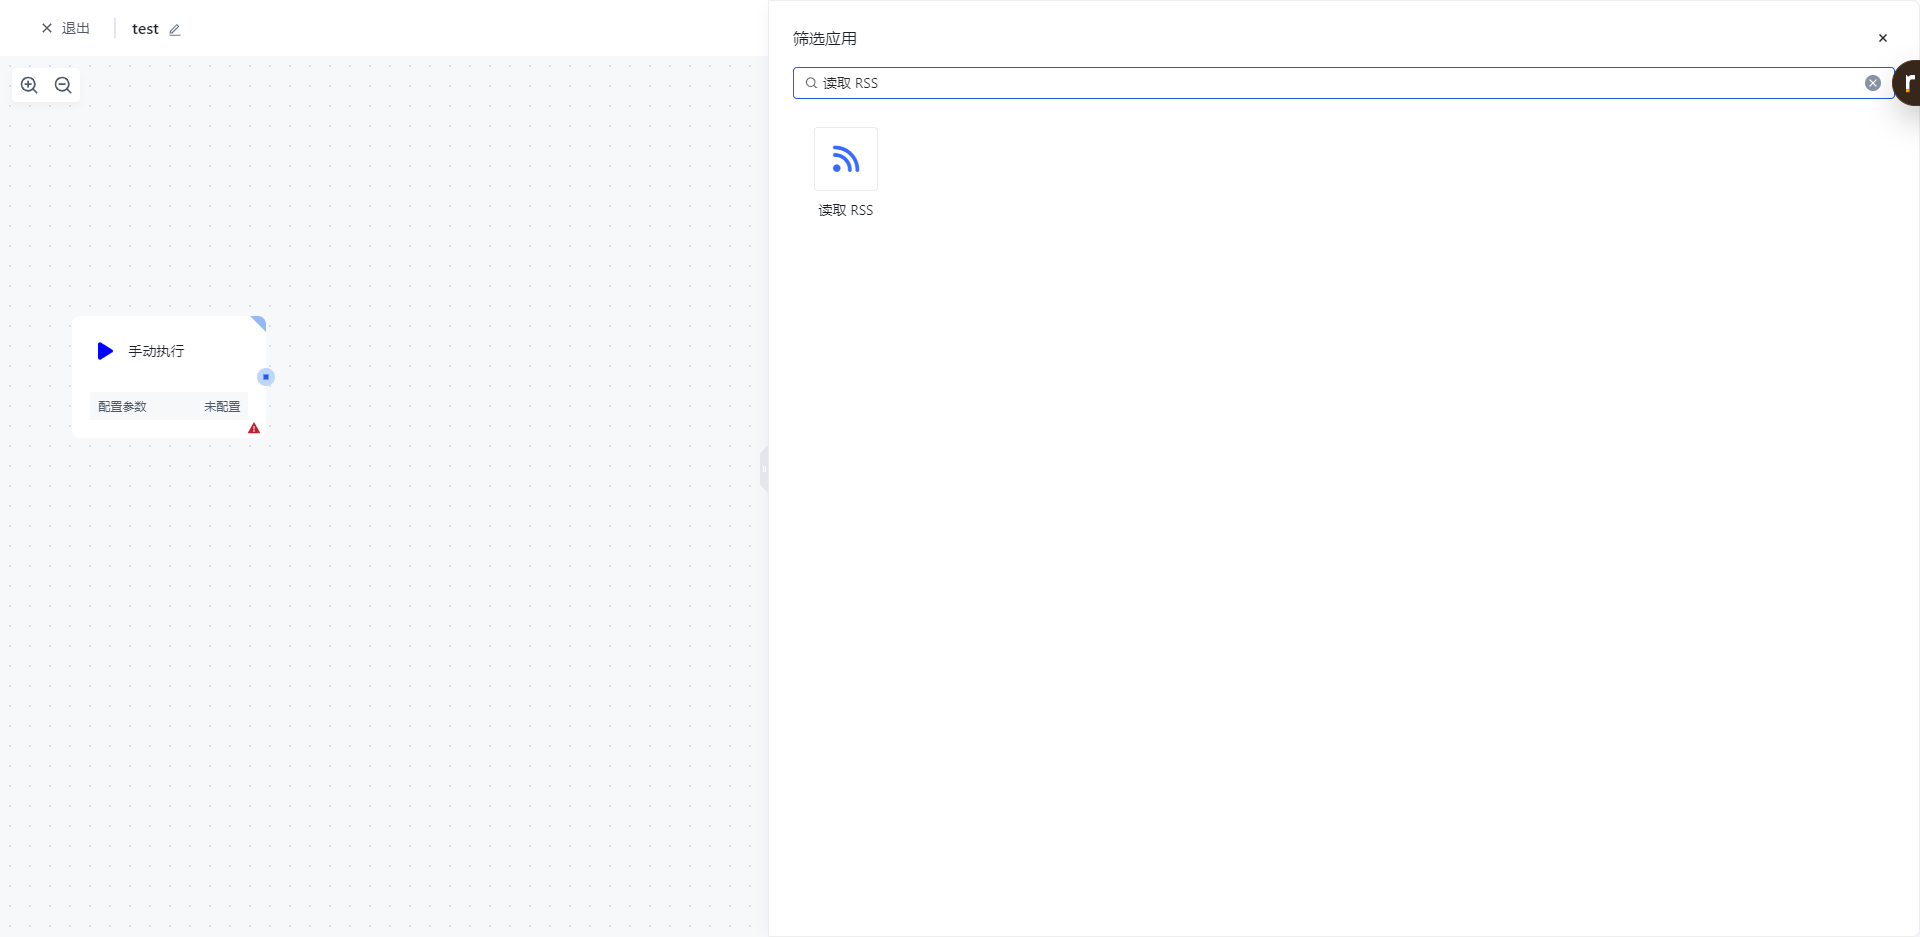
Task: Select the 手动执行 node title
Action: click(x=156, y=351)
